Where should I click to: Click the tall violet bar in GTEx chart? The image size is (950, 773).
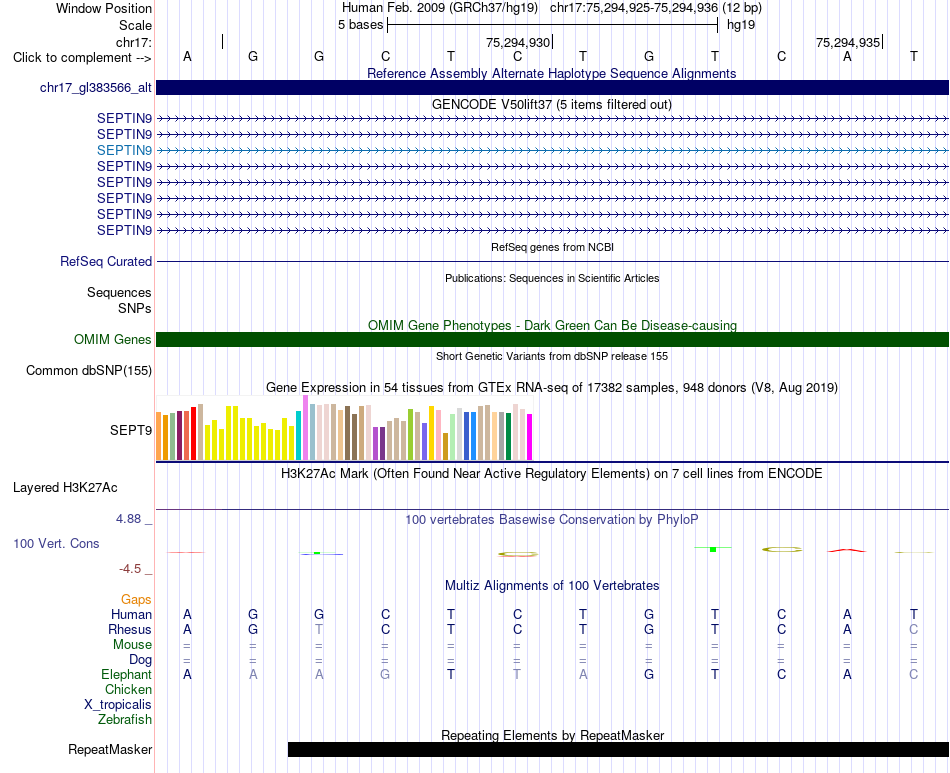(305, 428)
